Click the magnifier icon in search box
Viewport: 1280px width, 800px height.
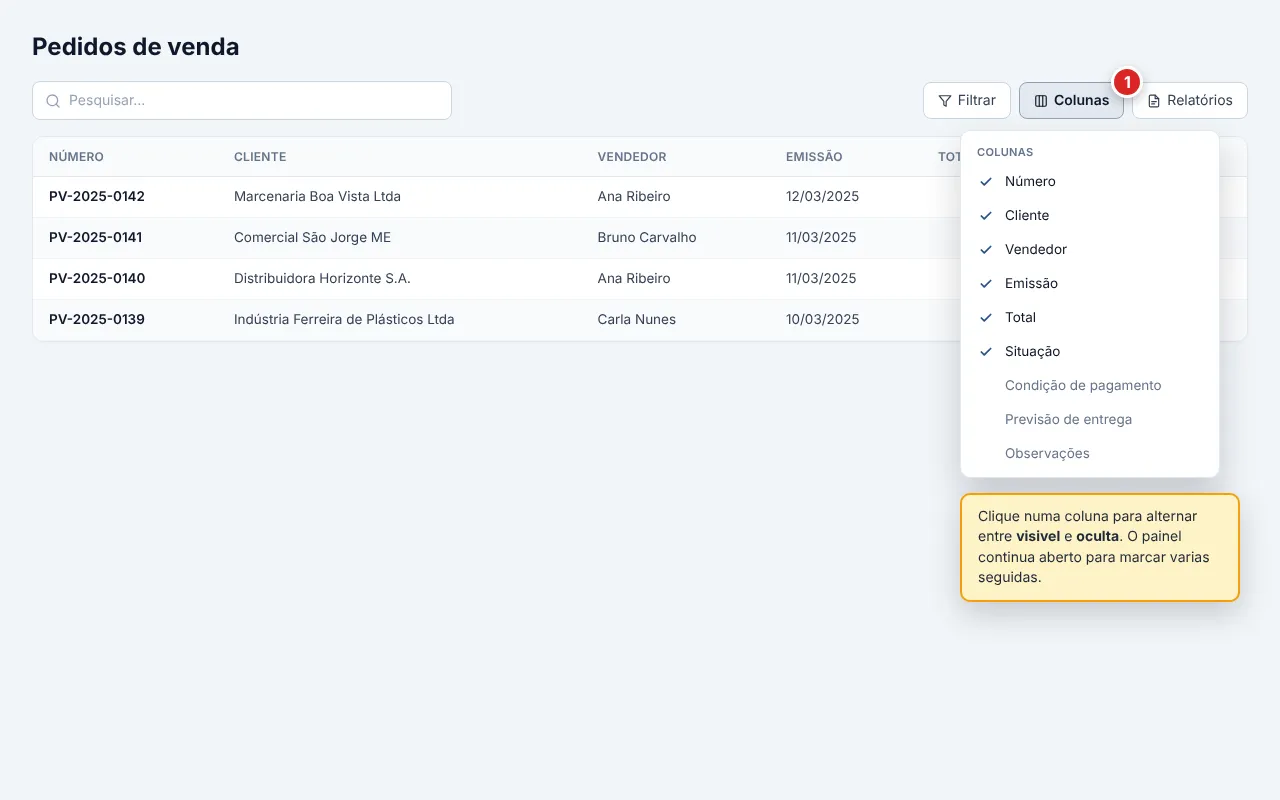pos(53,101)
